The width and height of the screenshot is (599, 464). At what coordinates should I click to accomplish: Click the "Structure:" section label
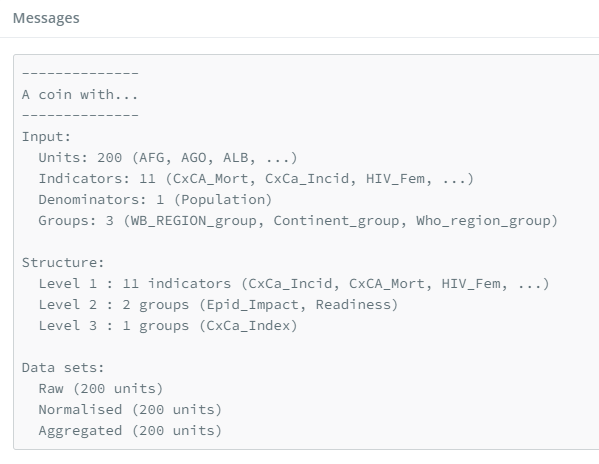(63, 263)
